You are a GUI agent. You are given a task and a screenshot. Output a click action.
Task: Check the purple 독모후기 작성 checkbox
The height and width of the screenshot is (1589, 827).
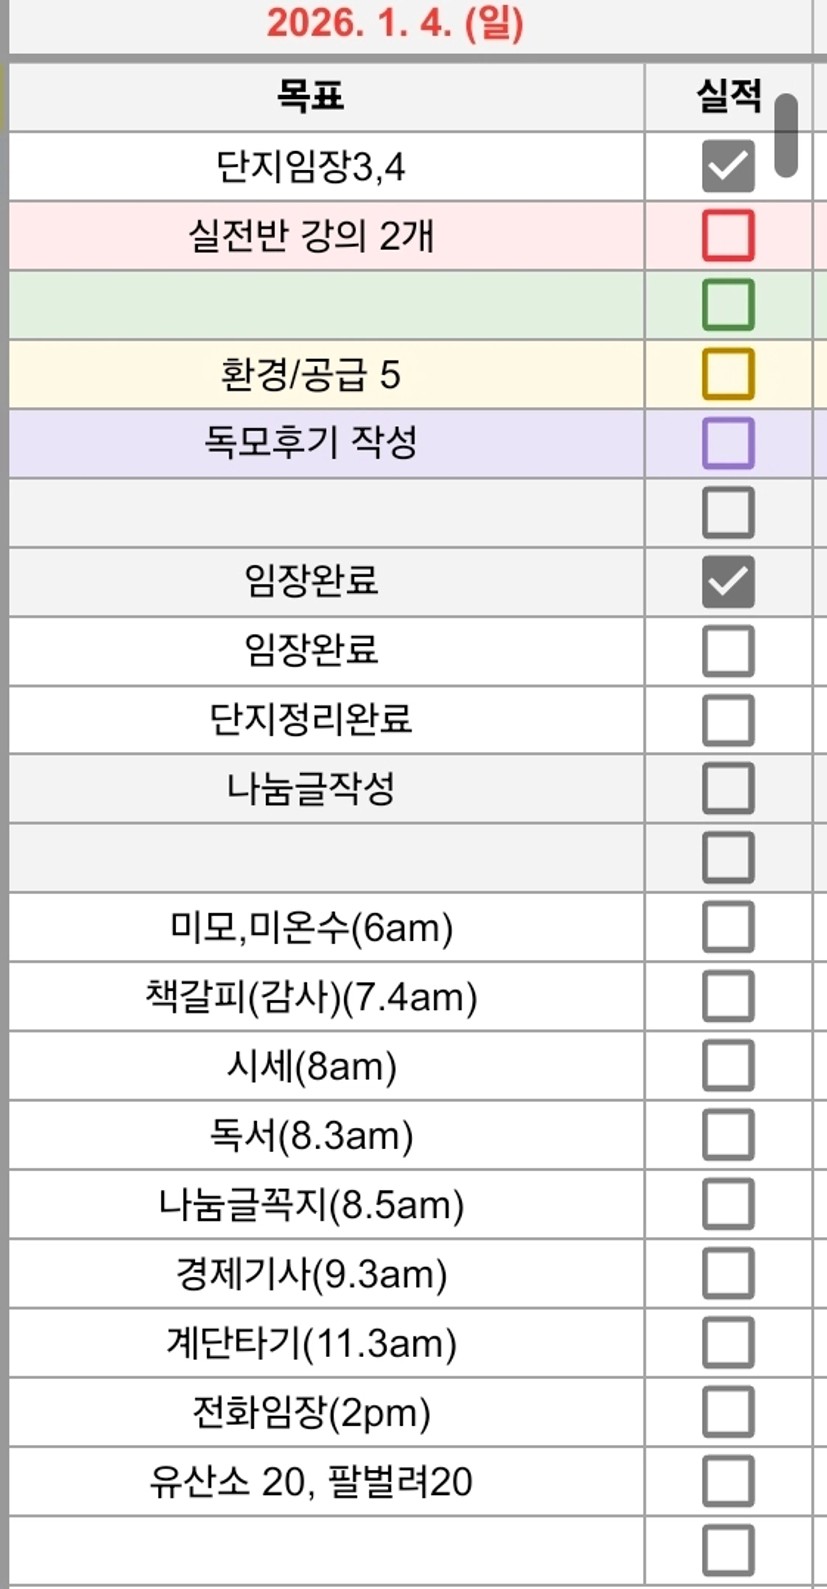click(x=727, y=443)
